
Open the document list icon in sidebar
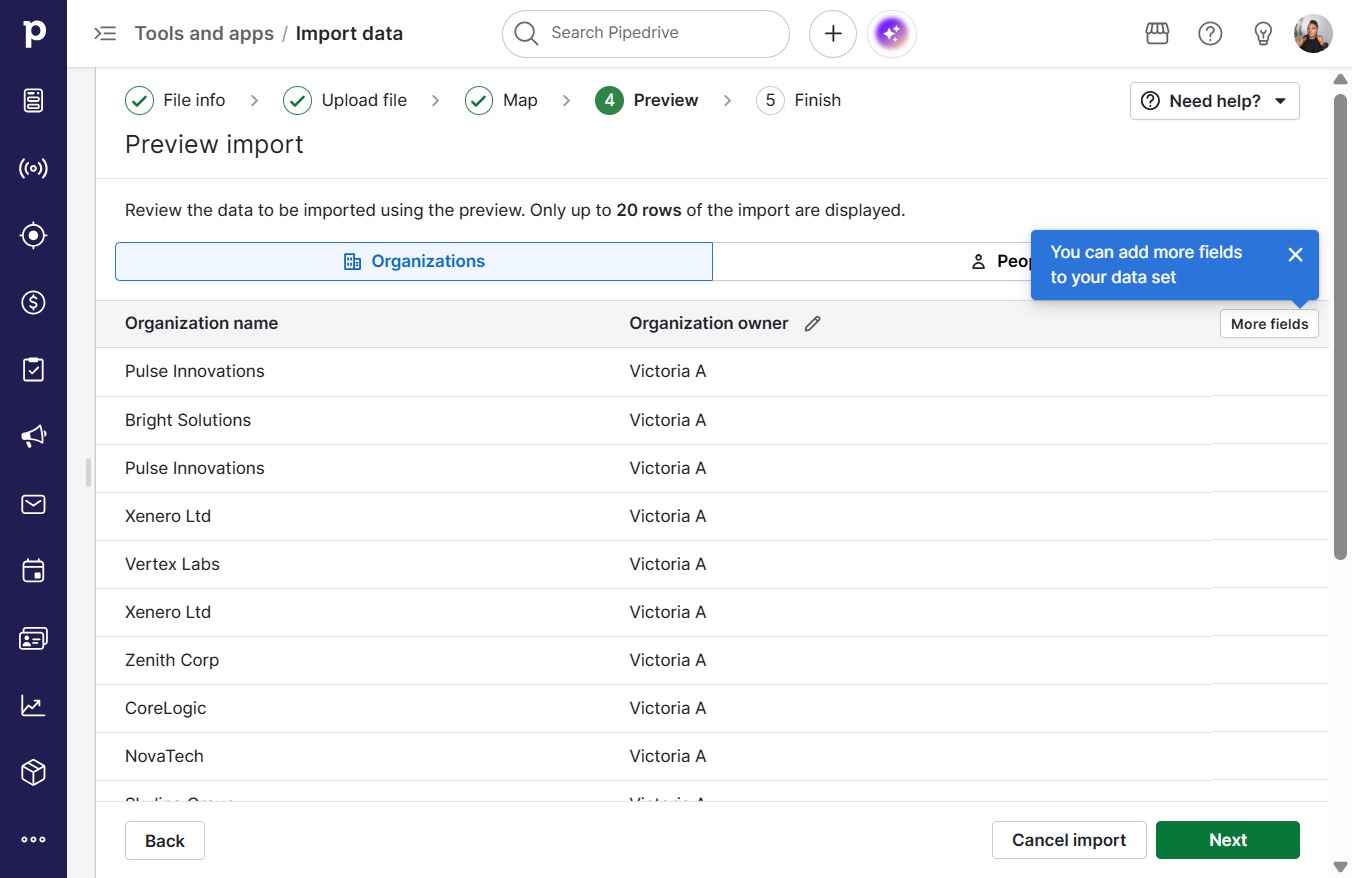[34, 101]
